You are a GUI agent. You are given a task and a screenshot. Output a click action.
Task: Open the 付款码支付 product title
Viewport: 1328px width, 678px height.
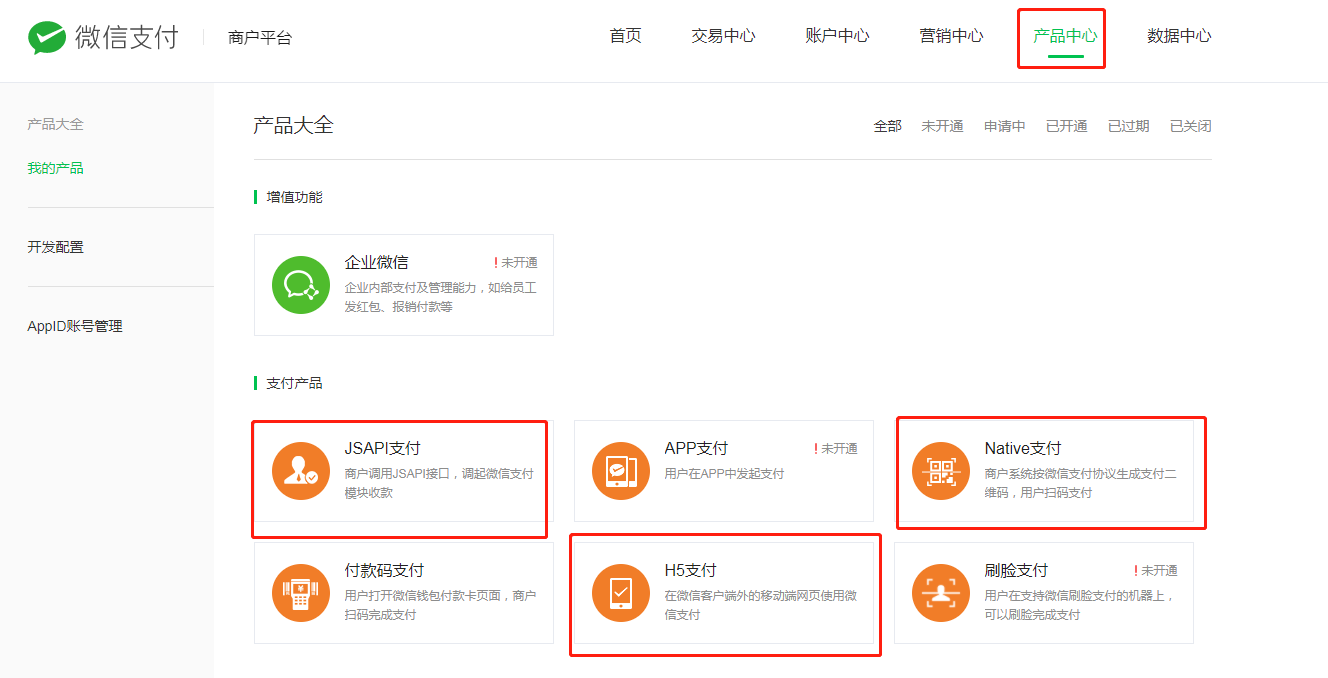click(384, 570)
